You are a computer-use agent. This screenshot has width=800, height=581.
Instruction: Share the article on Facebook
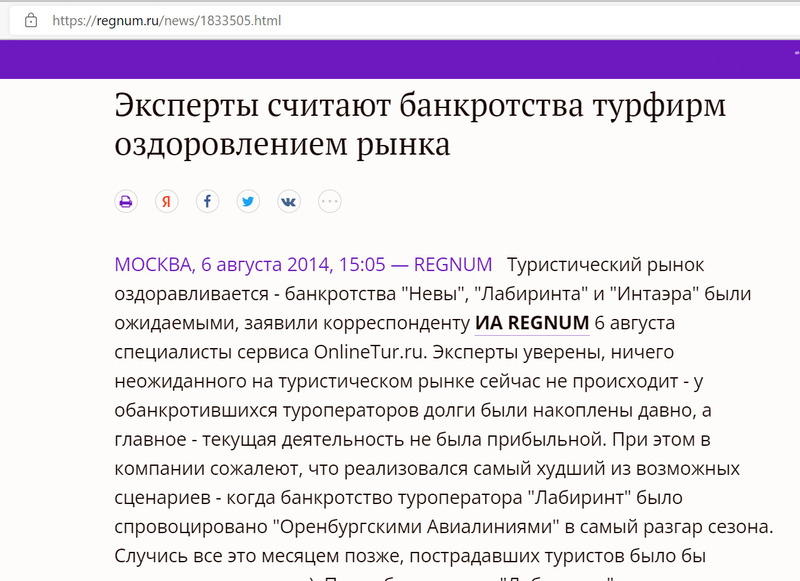[x=207, y=202]
